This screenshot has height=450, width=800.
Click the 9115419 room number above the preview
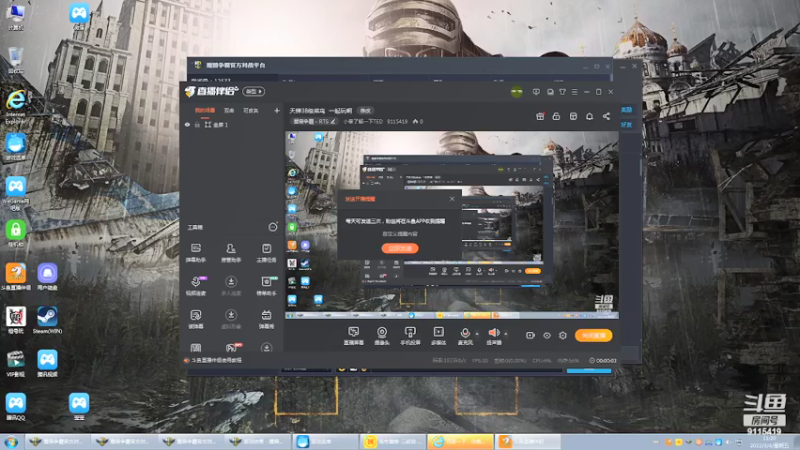(x=397, y=121)
